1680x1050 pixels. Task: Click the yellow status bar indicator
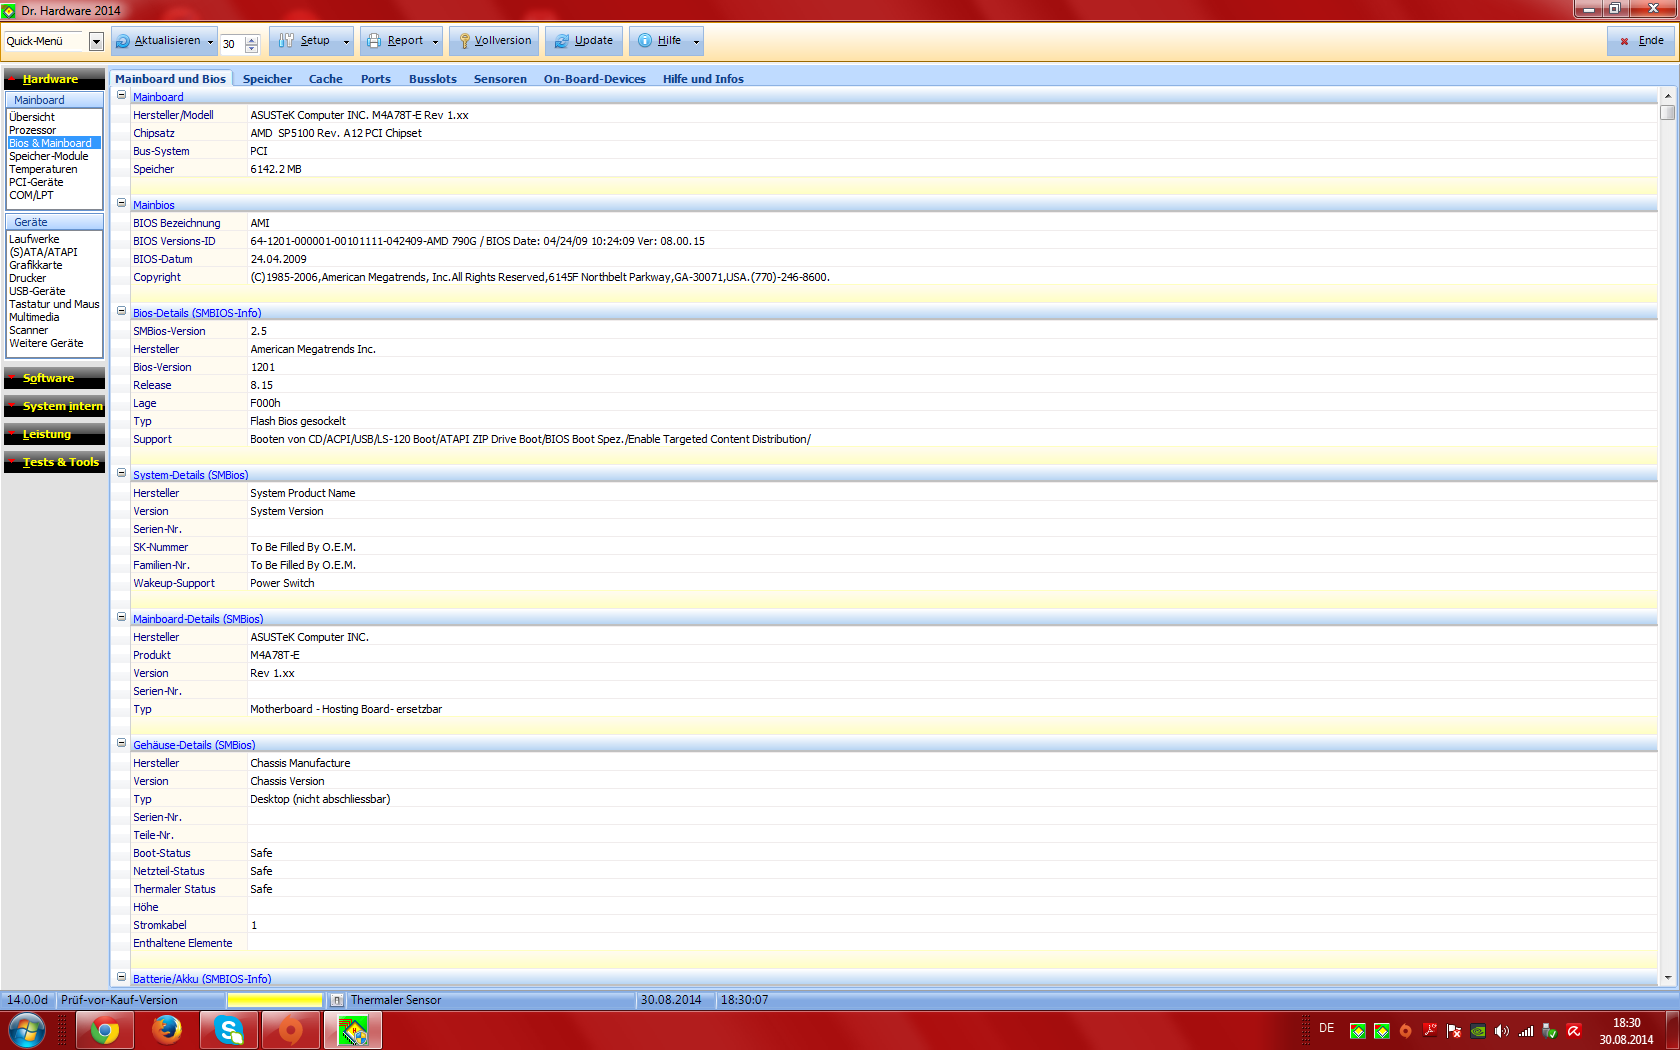click(x=275, y=1000)
